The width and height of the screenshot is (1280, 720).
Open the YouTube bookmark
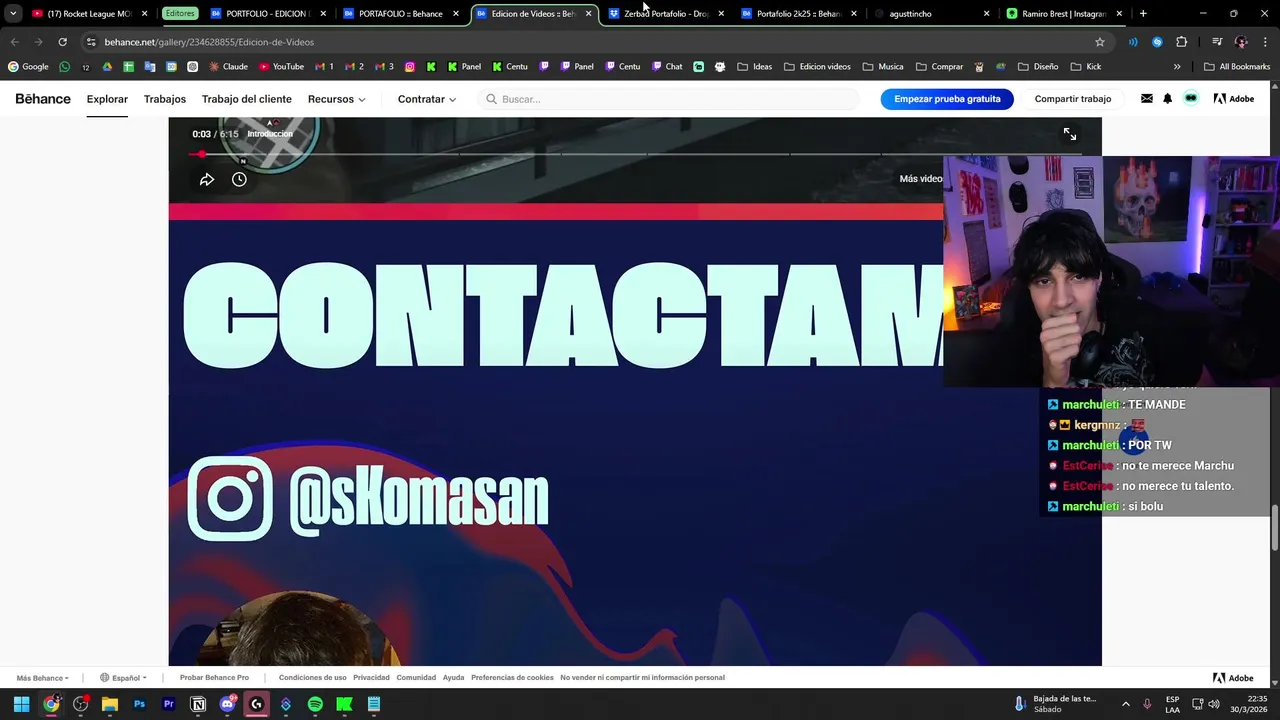pos(281,67)
